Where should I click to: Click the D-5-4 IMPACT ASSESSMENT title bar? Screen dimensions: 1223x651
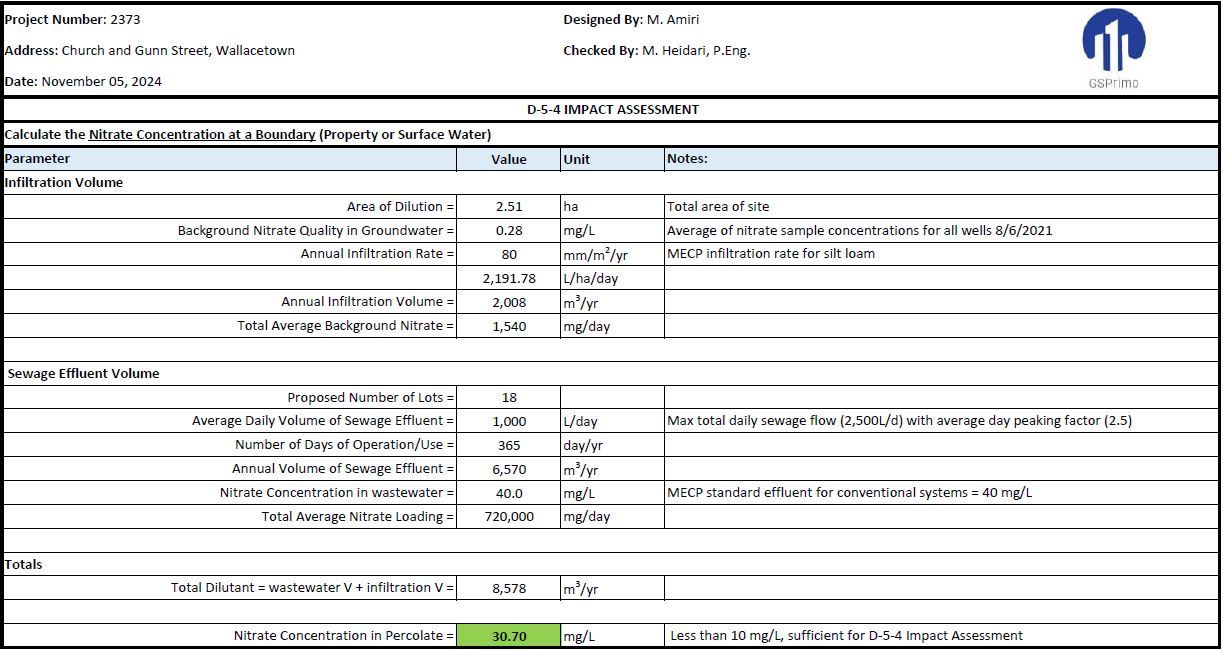pos(612,110)
